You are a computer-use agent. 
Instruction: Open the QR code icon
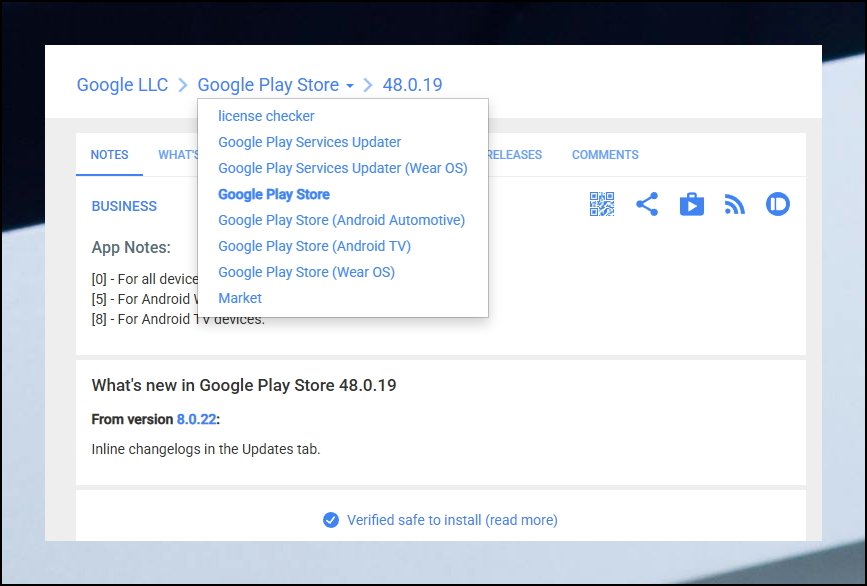602,205
